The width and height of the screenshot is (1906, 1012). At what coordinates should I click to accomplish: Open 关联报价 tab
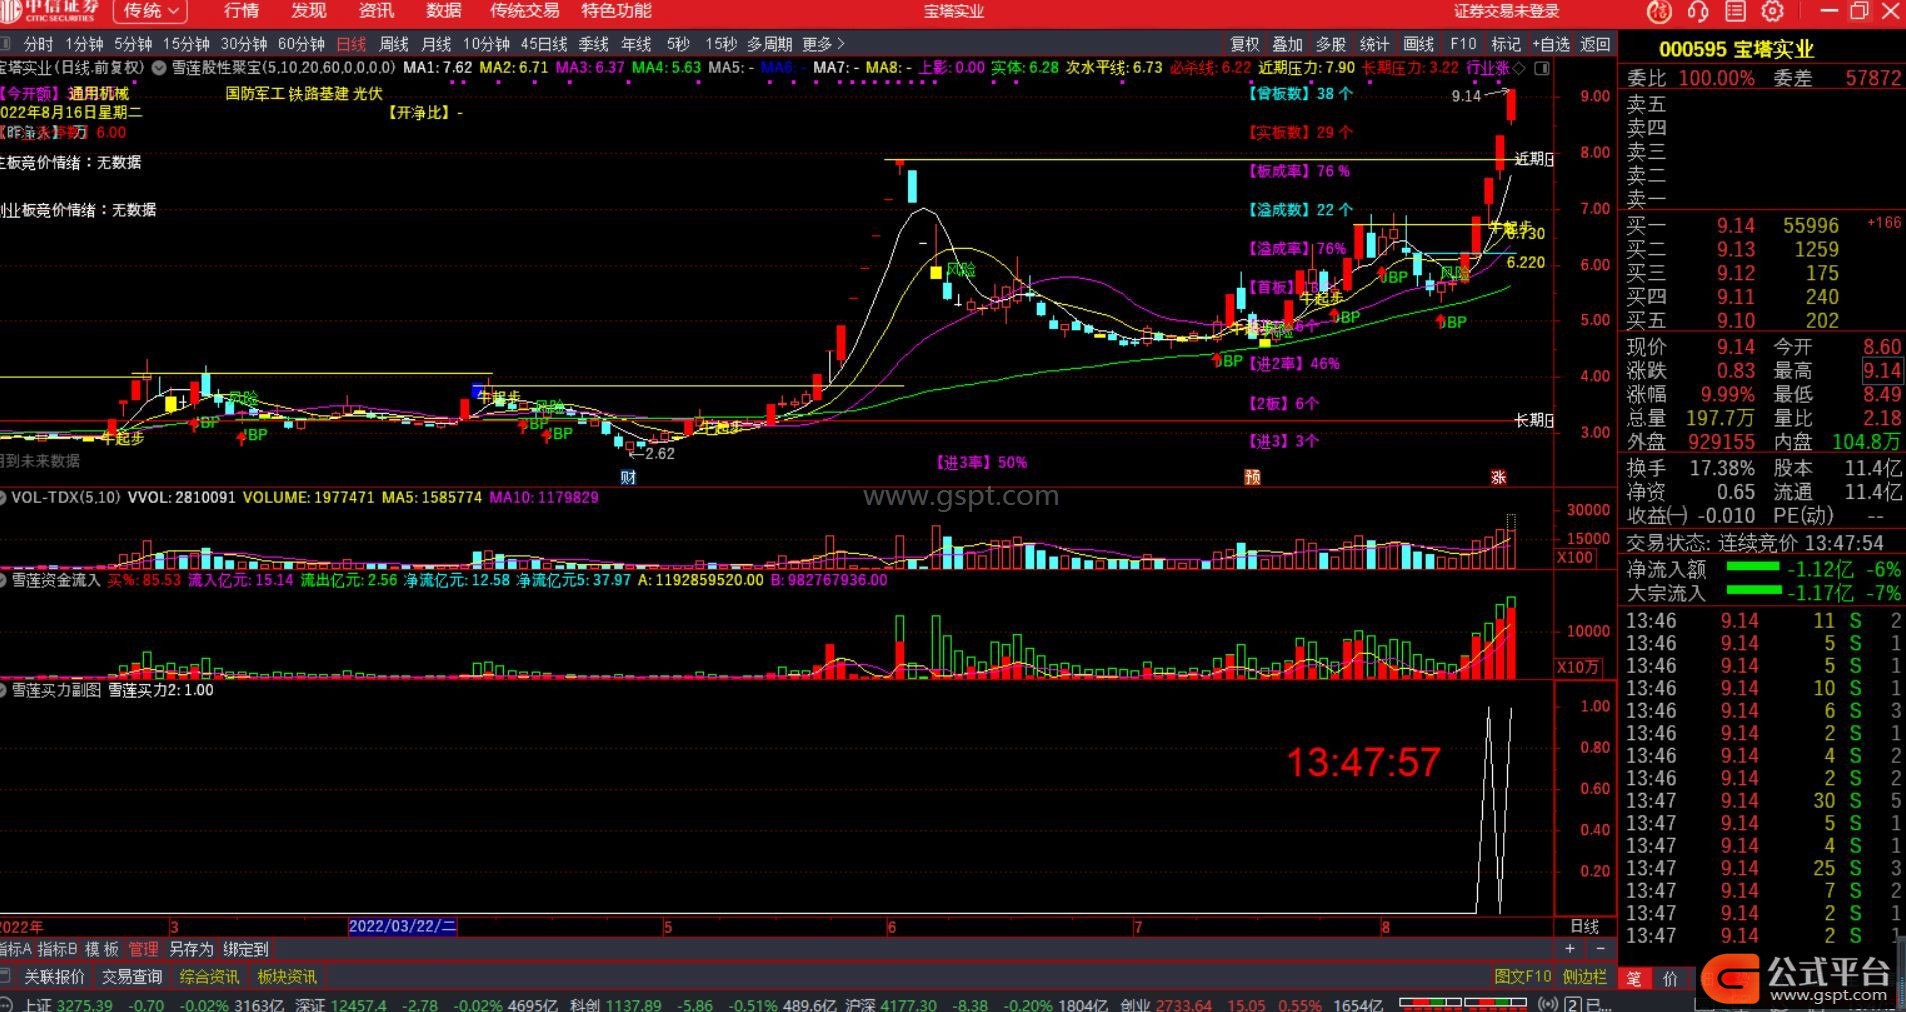click(x=55, y=976)
